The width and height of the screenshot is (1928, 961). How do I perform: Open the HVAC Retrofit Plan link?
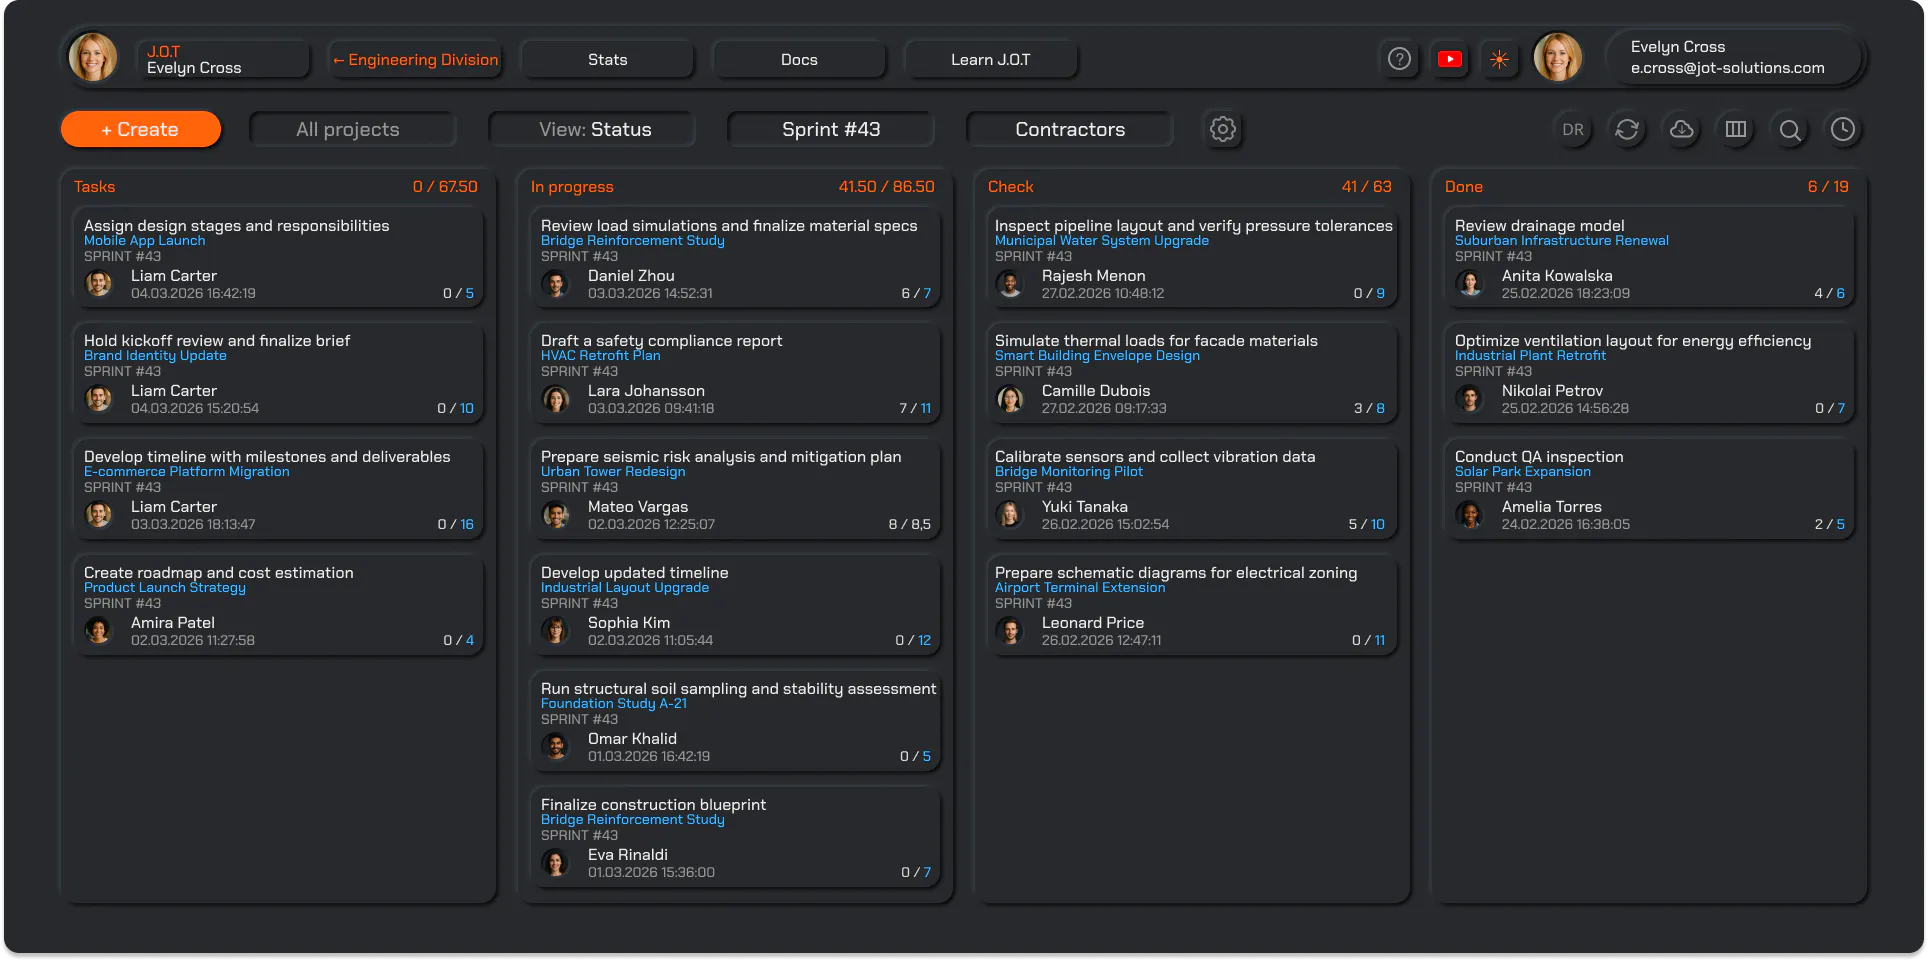[x=600, y=356]
